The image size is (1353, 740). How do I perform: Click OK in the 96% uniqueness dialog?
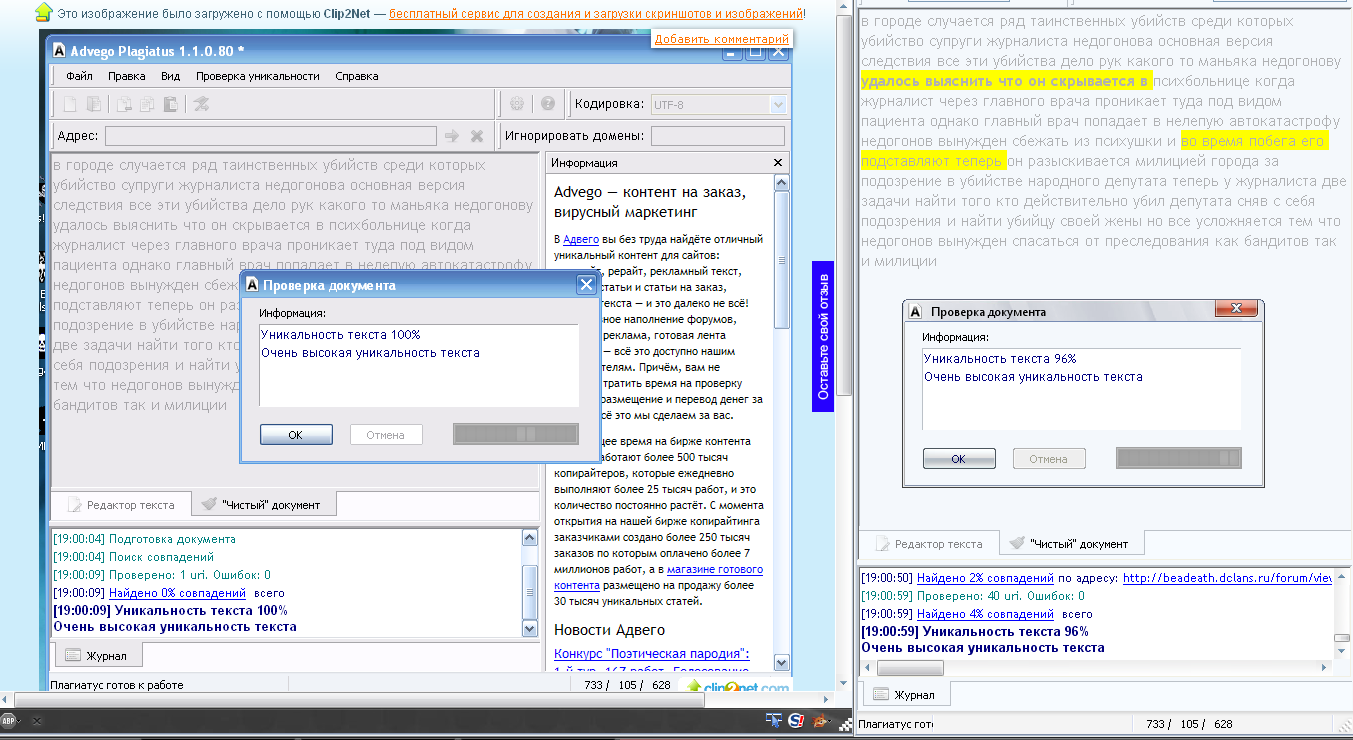coord(959,459)
